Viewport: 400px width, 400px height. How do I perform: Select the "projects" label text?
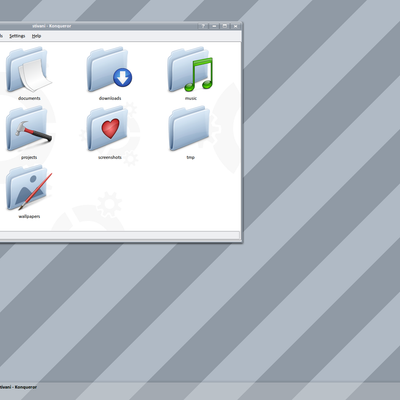(29, 157)
